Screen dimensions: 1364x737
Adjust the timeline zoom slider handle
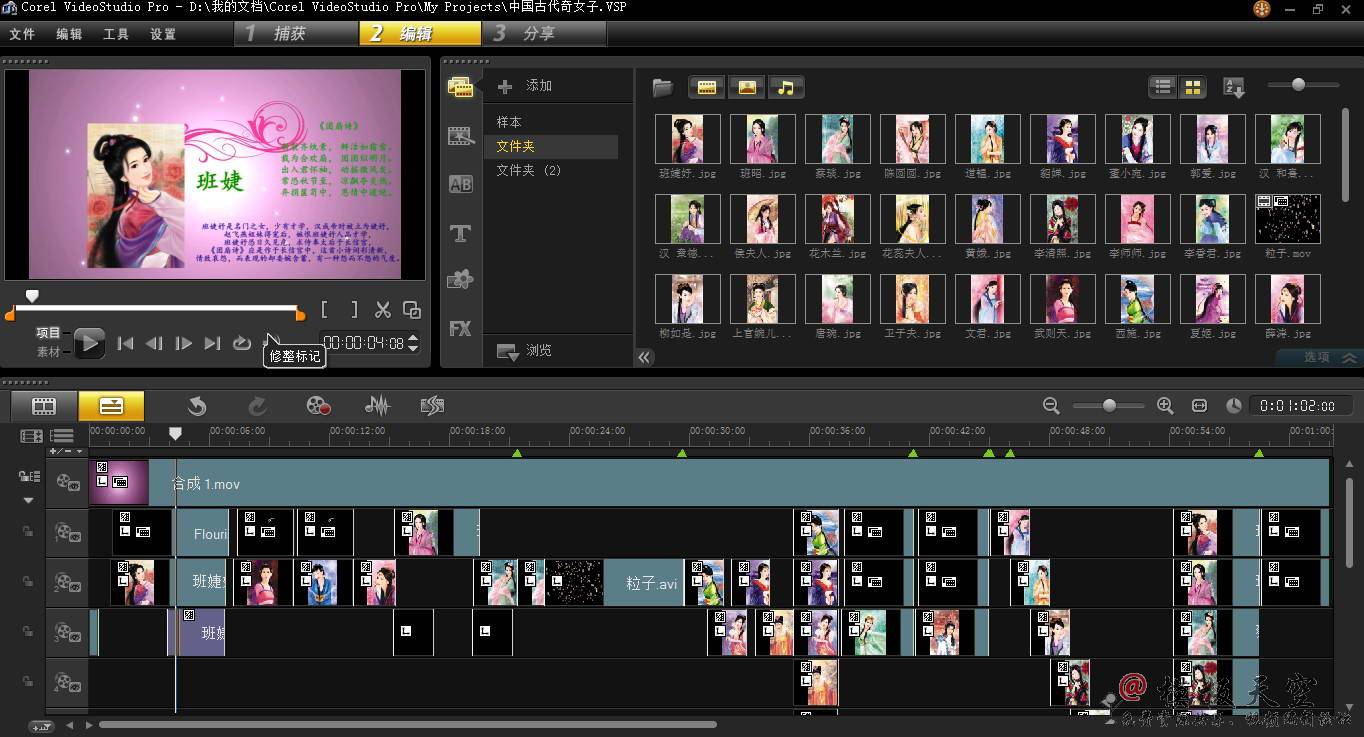click(1108, 405)
